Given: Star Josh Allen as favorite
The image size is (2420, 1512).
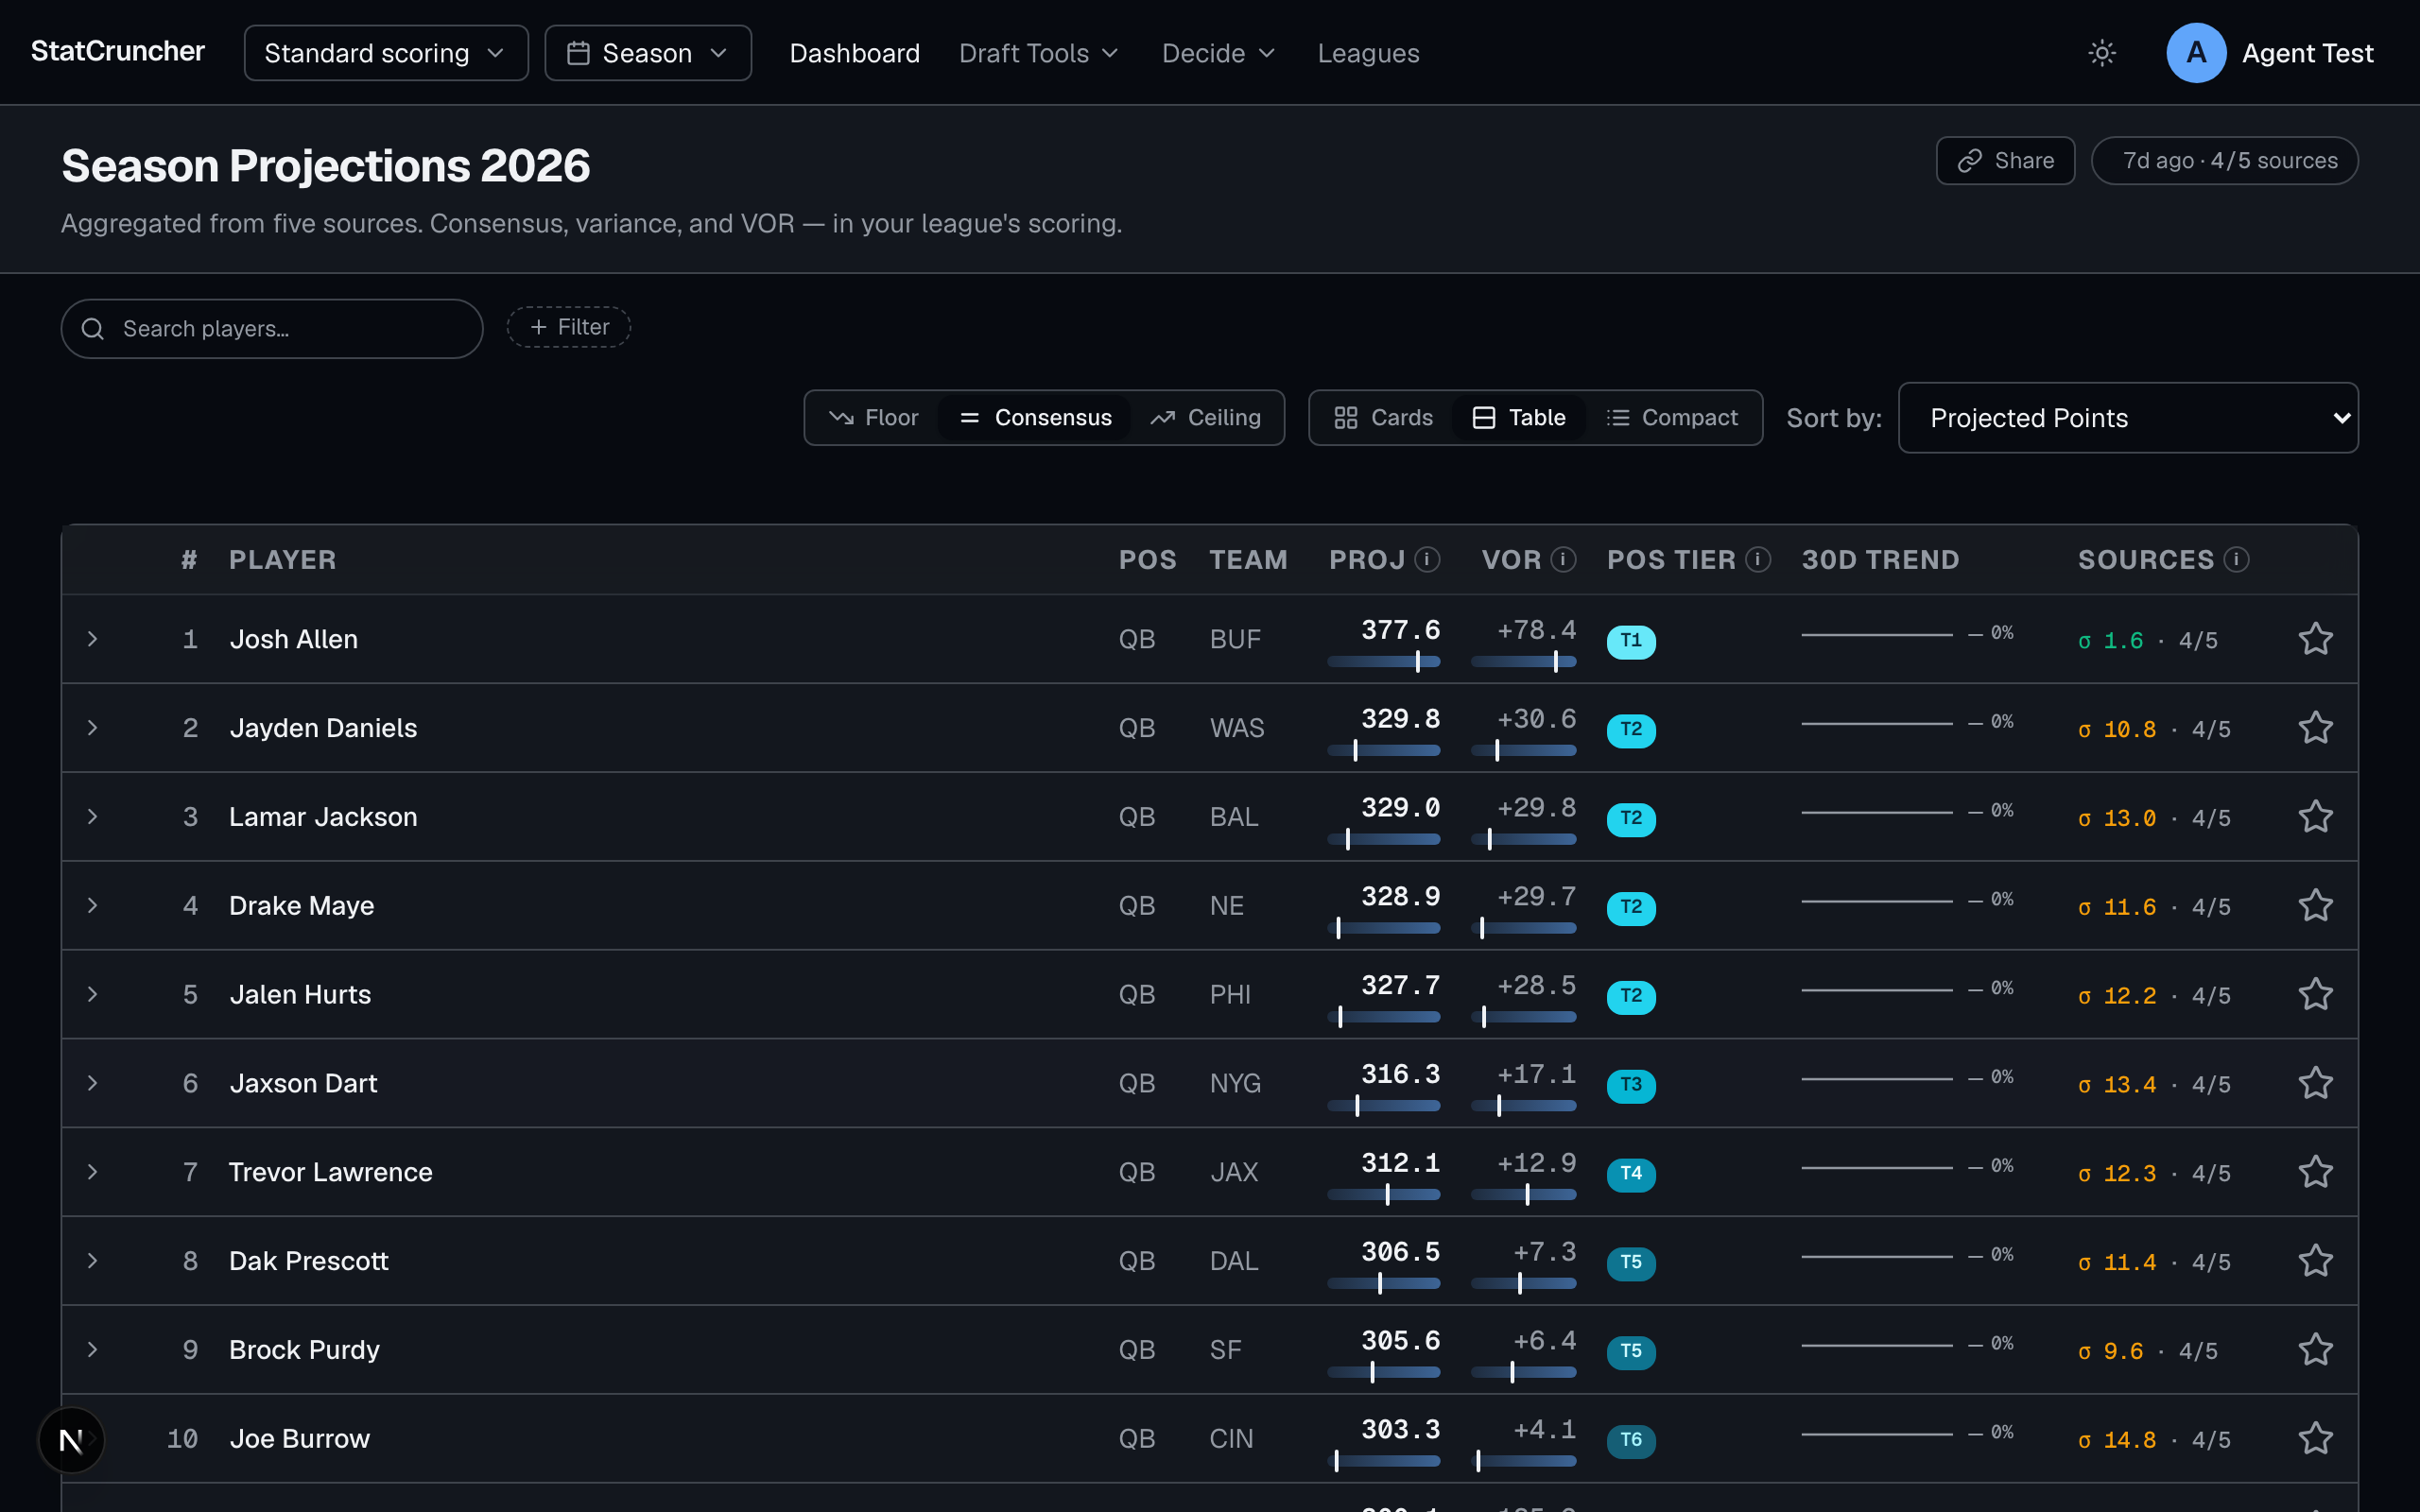Looking at the screenshot, I should [x=2315, y=639].
